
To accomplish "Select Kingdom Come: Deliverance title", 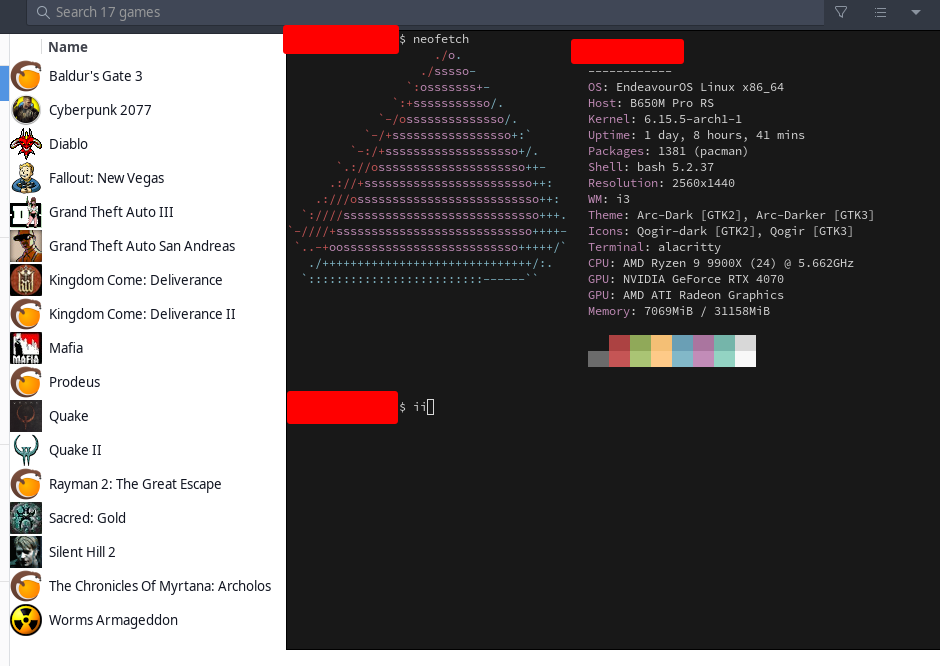I will point(135,280).
